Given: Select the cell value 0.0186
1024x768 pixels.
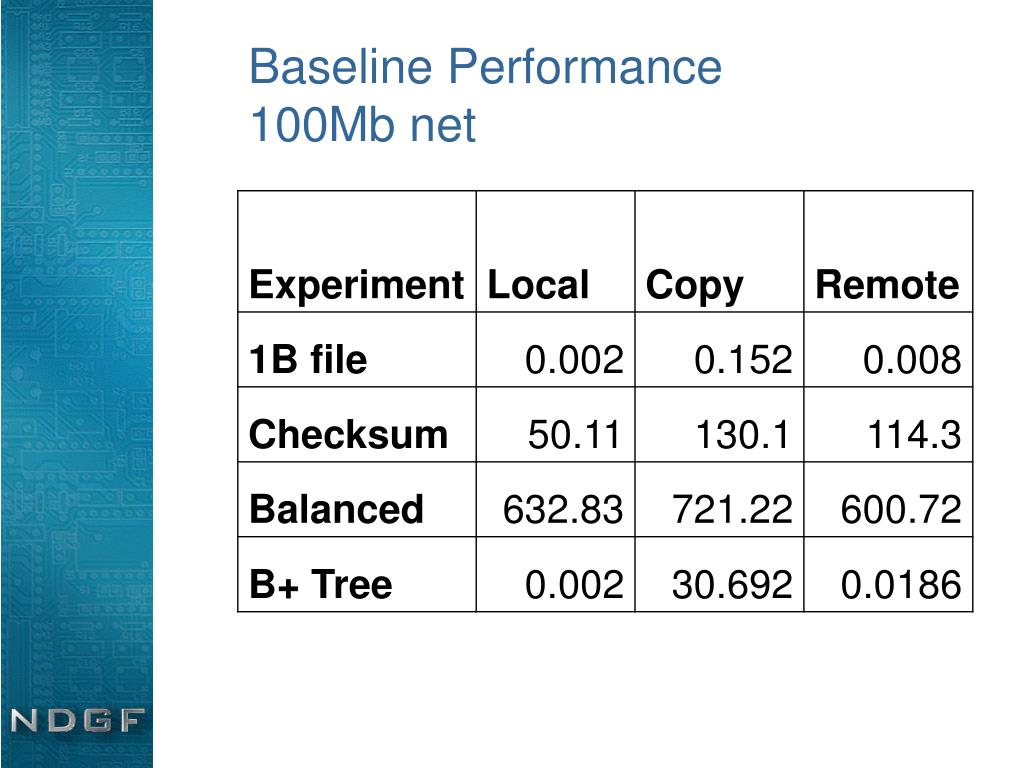Looking at the screenshot, I should [x=901, y=584].
